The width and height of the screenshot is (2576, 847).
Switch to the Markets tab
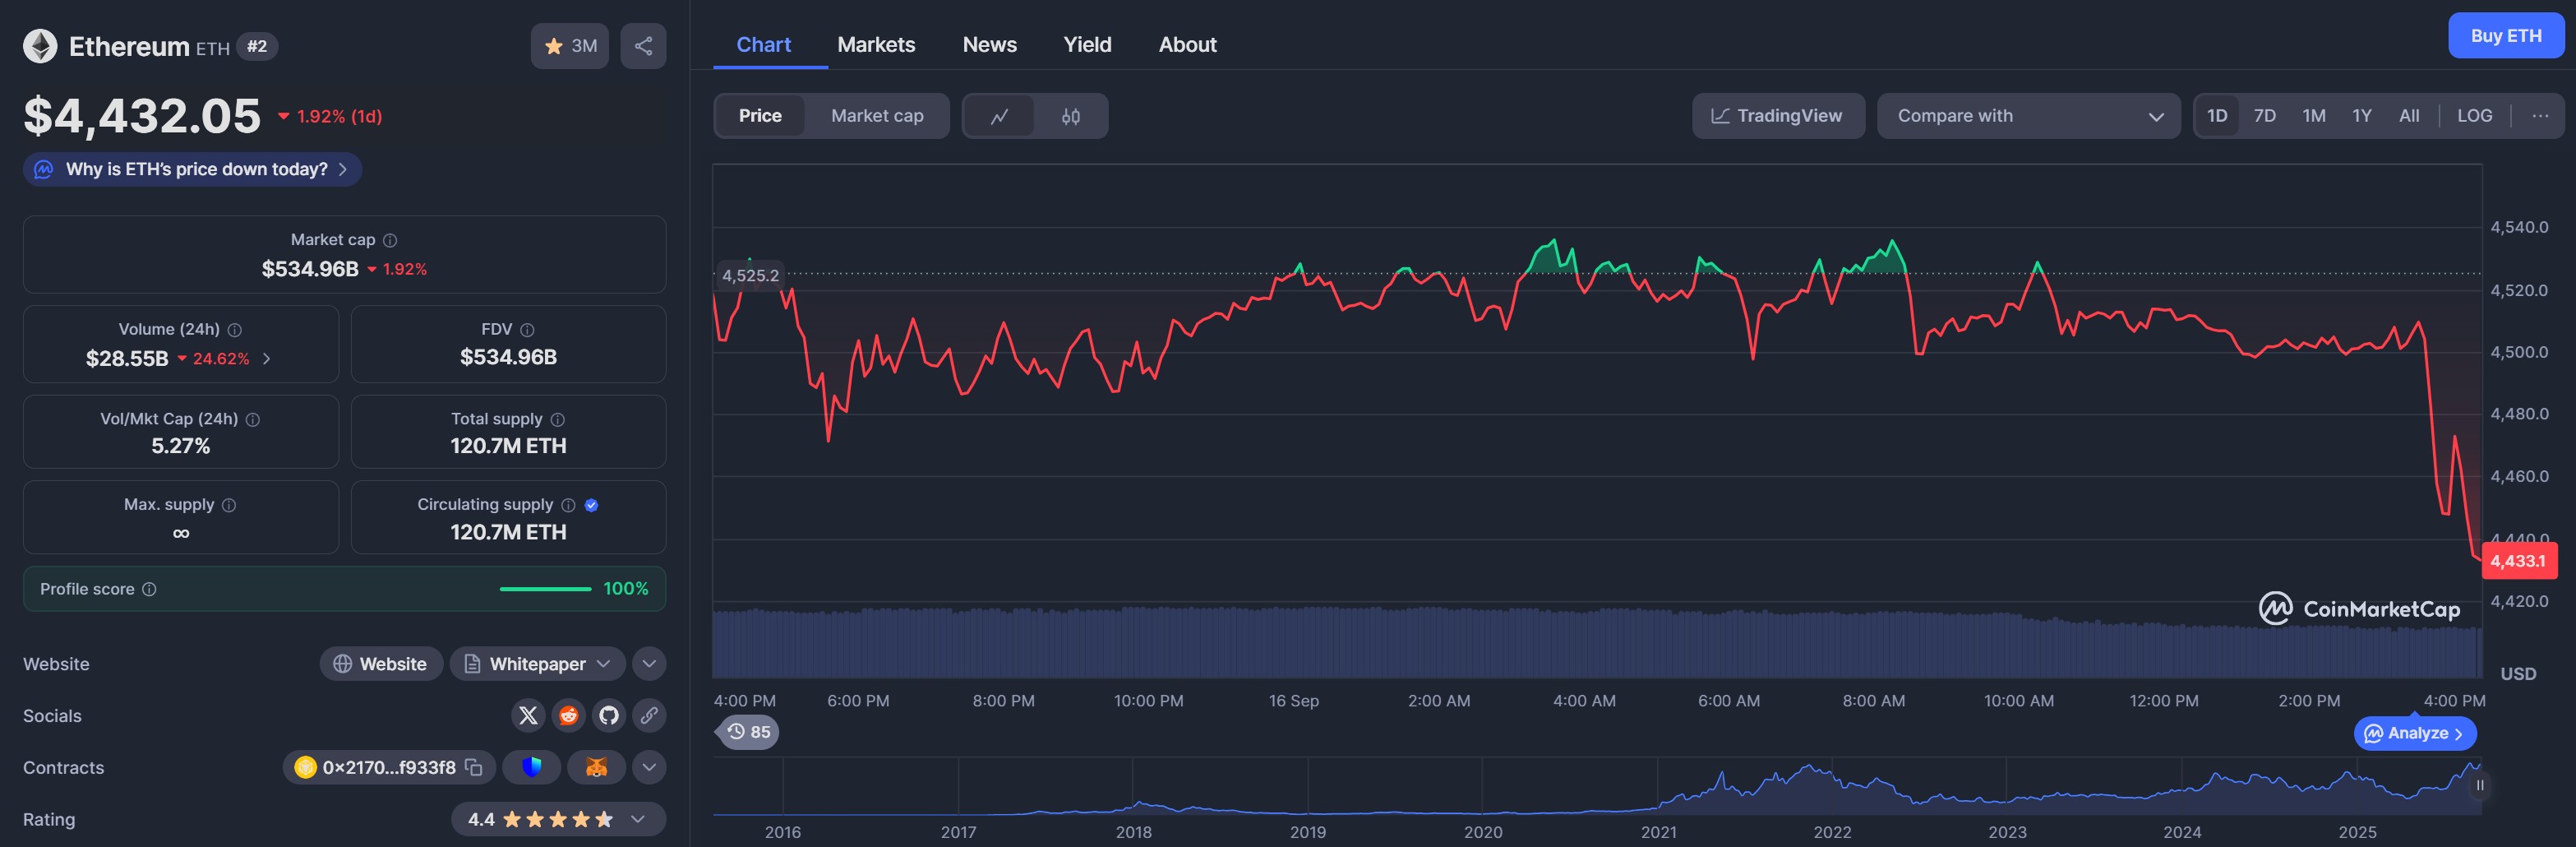click(x=875, y=45)
